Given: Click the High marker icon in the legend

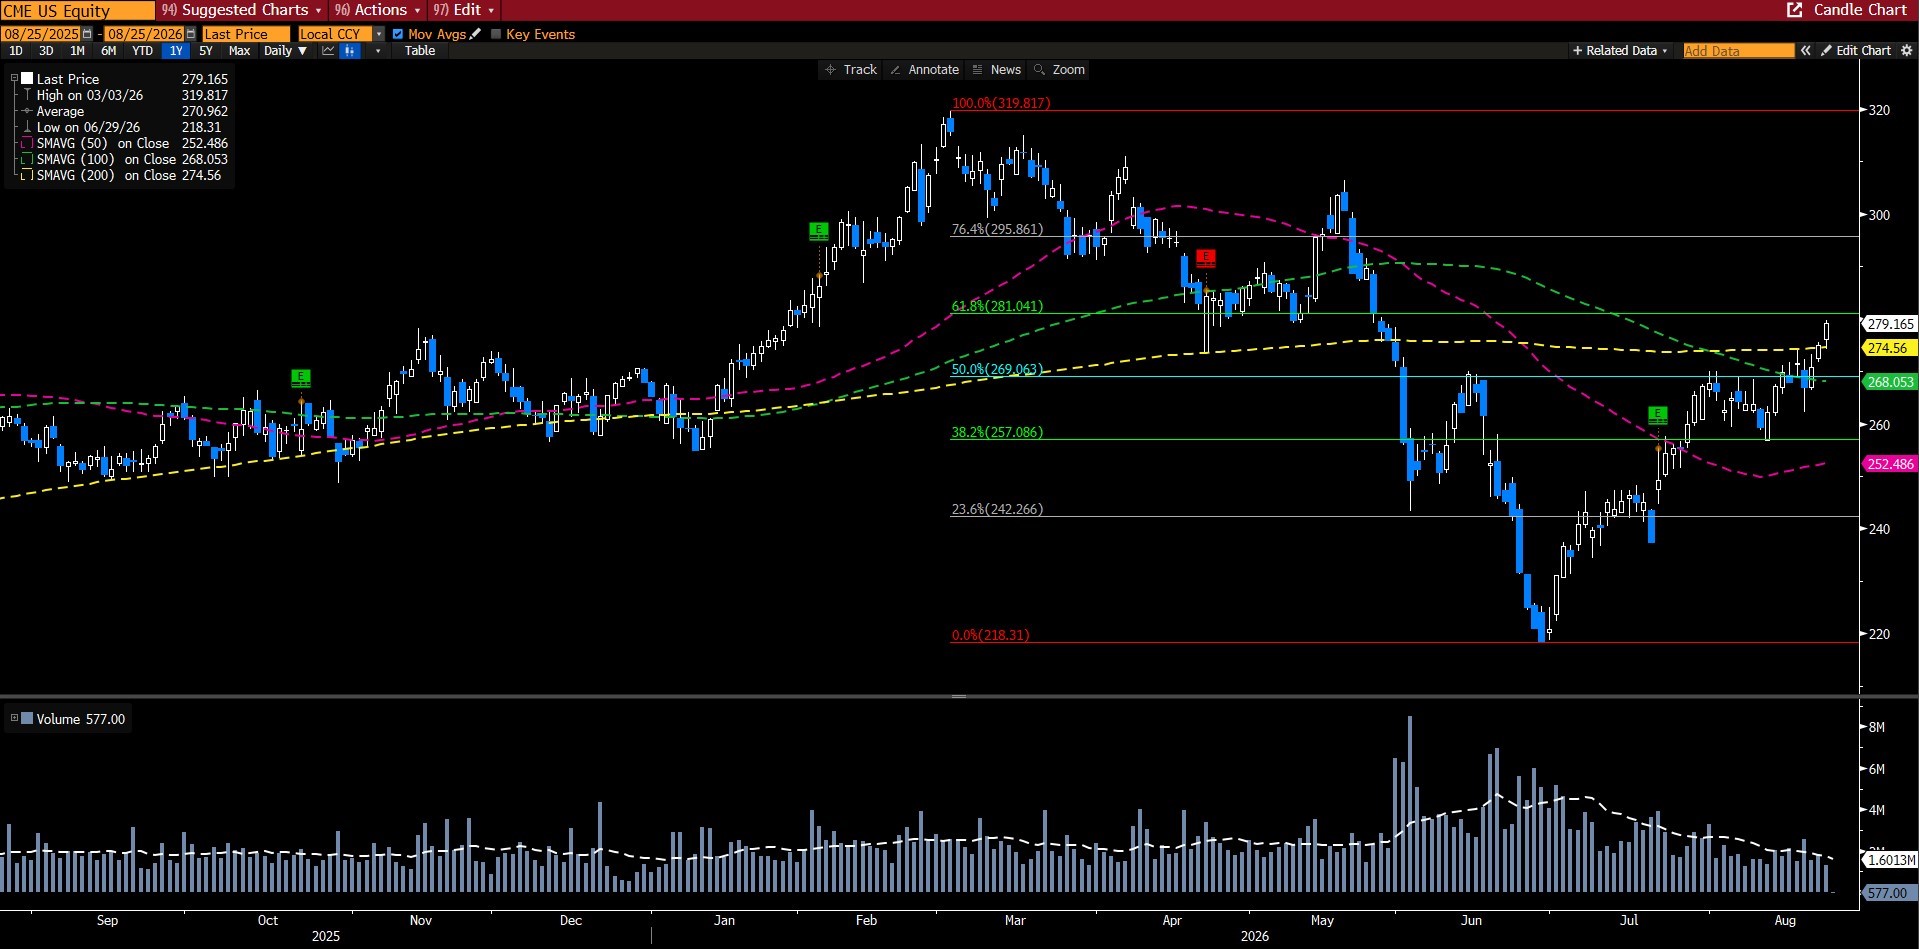Looking at the screenshot, I should click(x=28, y=95).
